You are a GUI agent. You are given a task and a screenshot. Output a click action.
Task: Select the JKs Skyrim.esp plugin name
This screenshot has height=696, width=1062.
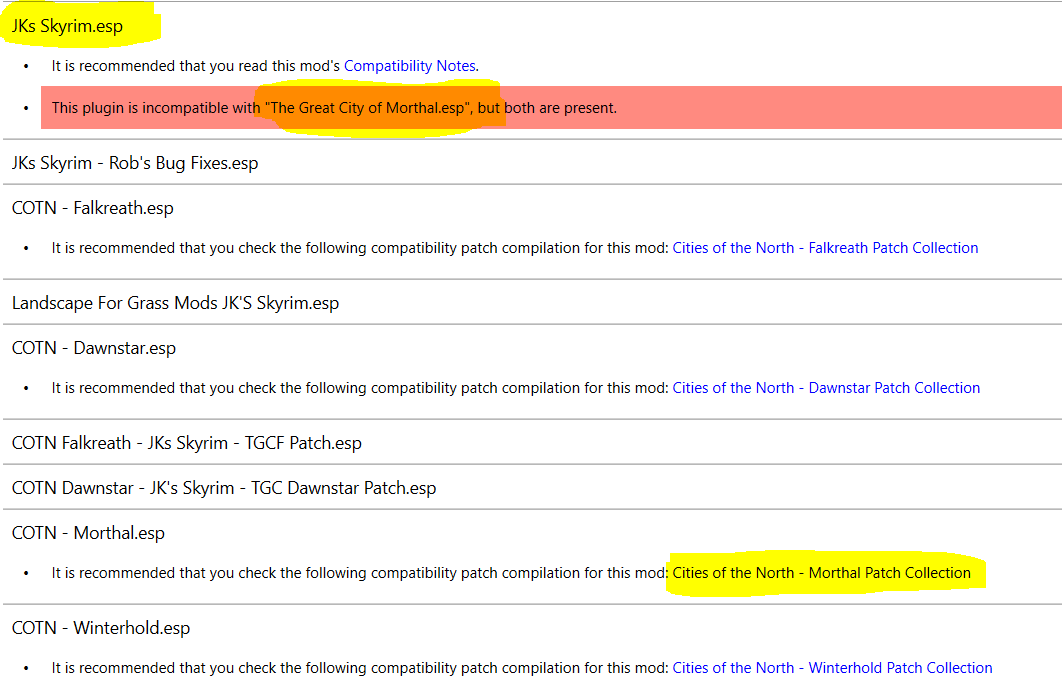click(68, 26)
